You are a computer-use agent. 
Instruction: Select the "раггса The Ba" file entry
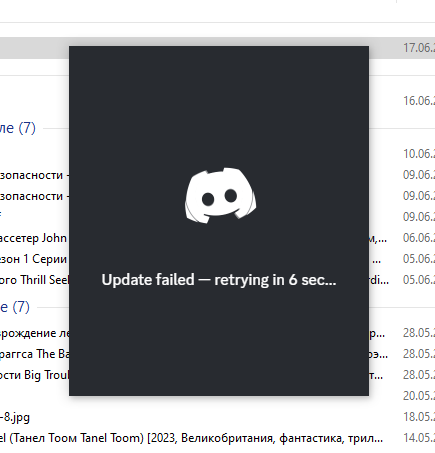[x=34, y=354]
